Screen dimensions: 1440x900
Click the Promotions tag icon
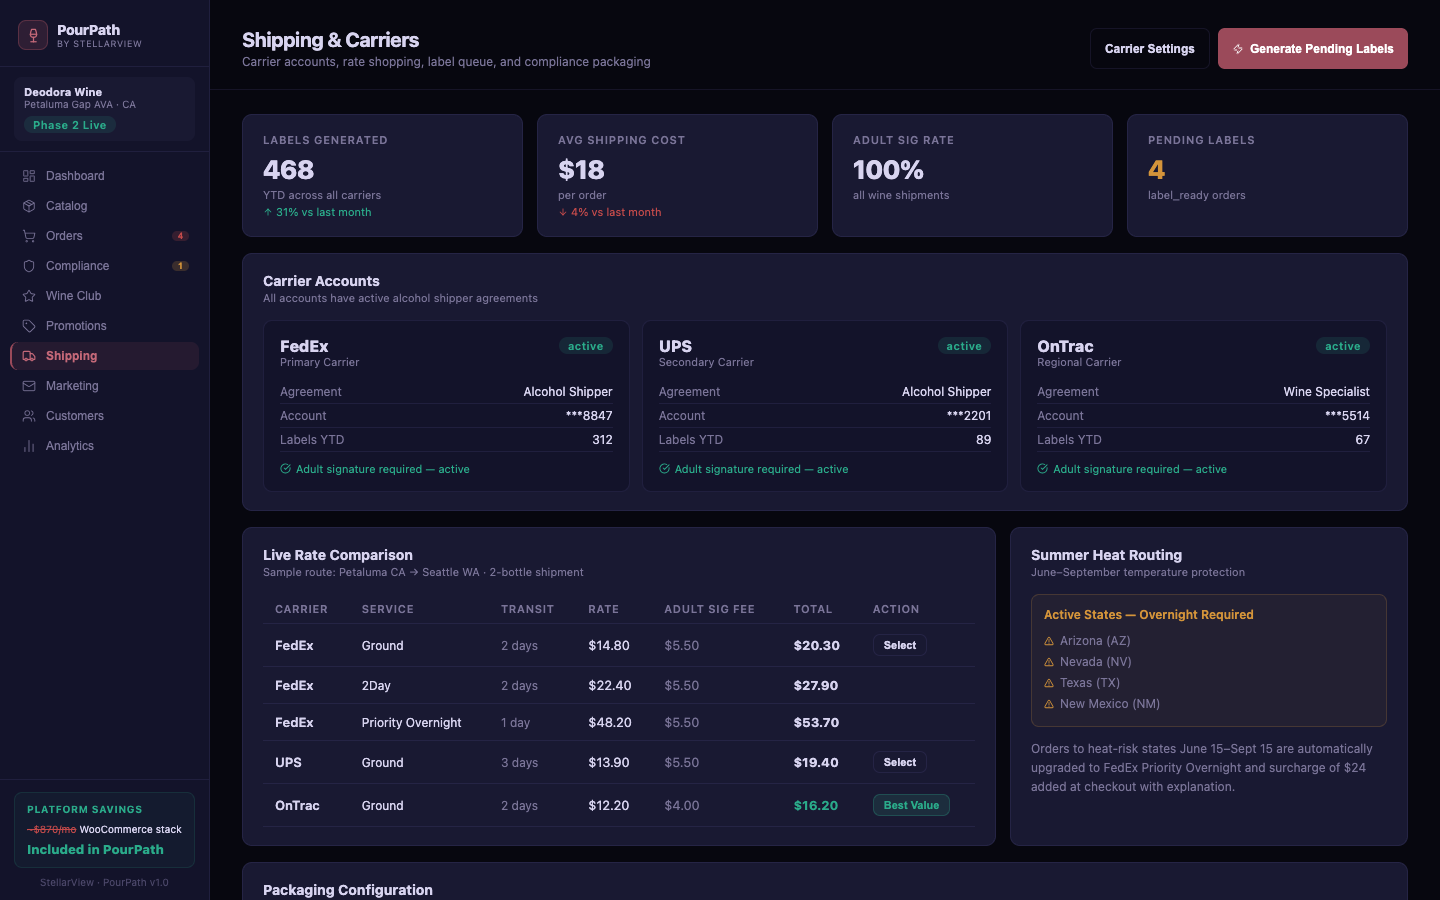pos(29,326)
